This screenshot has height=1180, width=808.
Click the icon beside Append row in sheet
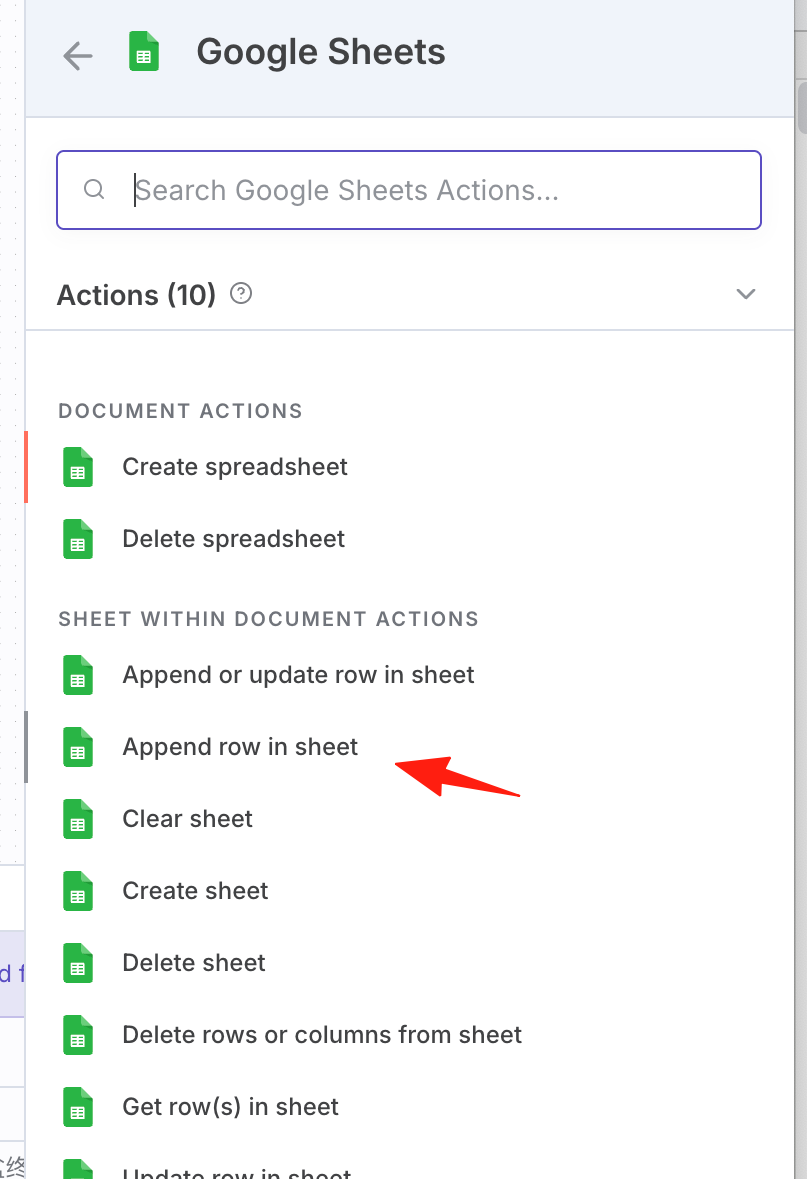click(x=77, y=747)
